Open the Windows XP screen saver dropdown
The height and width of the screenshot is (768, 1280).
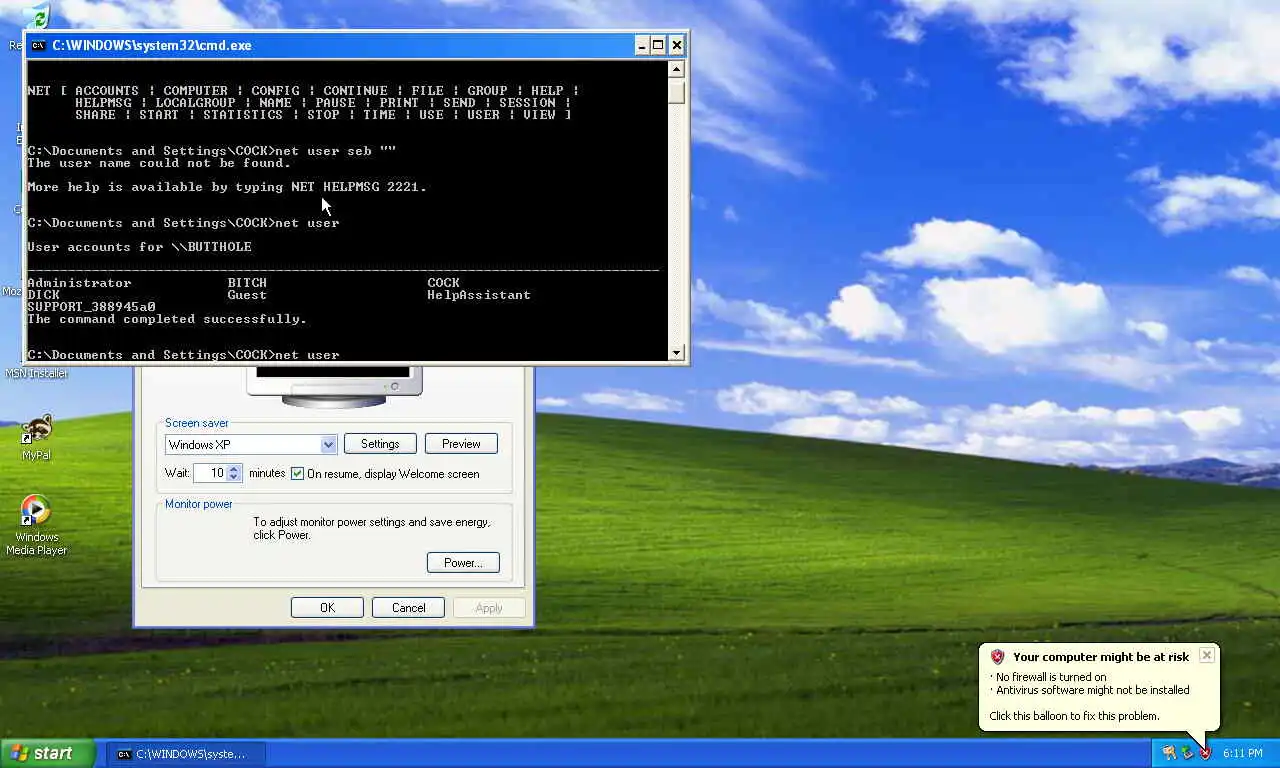click(328, 444)
